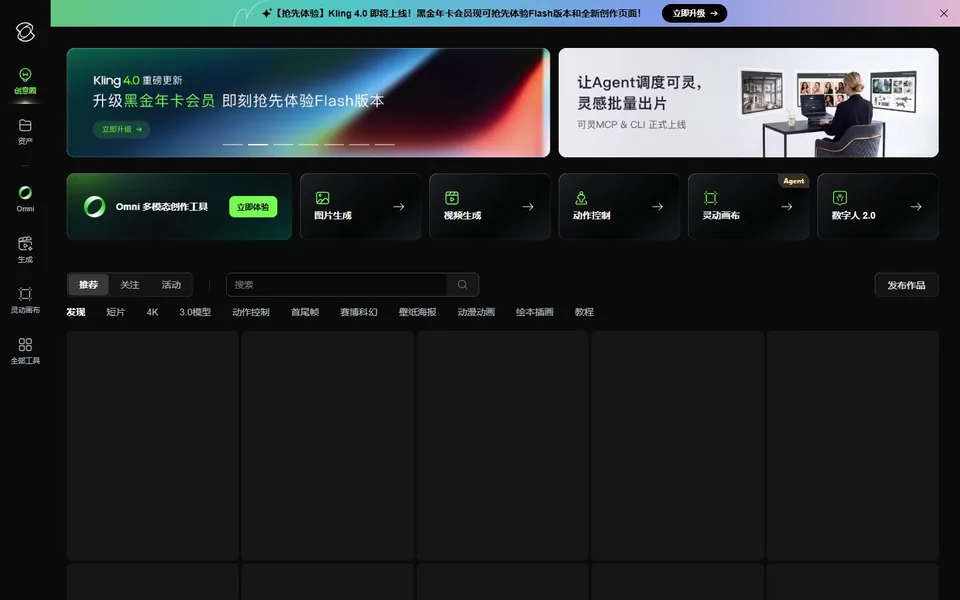Click the arrow on the 数字人 2.0 card
The width and height of the screenshot is (960, 600).
pos(916,207)
